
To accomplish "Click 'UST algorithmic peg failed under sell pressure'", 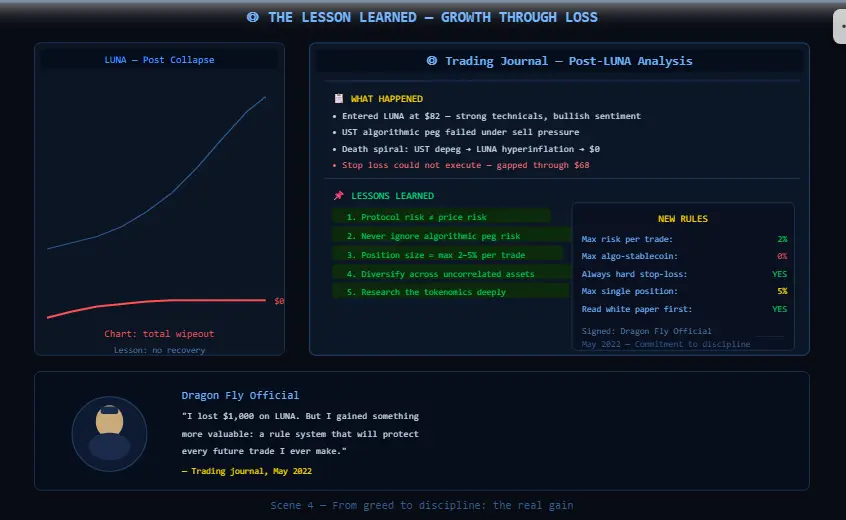I will (460, 132).
